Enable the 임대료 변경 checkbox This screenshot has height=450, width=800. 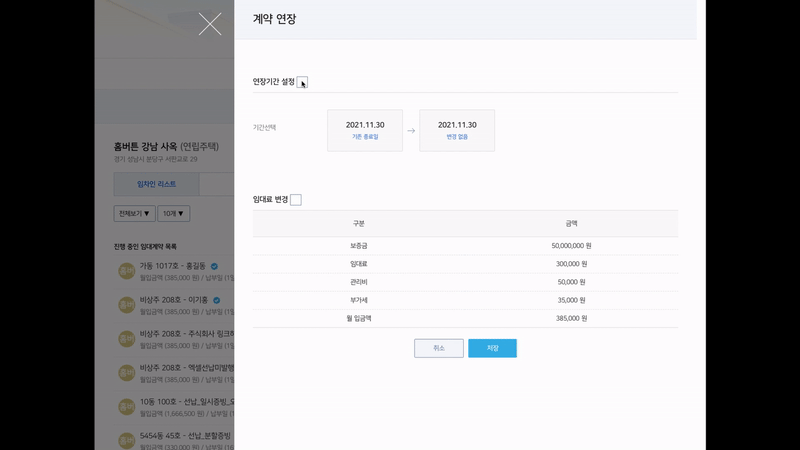[296, 199]
